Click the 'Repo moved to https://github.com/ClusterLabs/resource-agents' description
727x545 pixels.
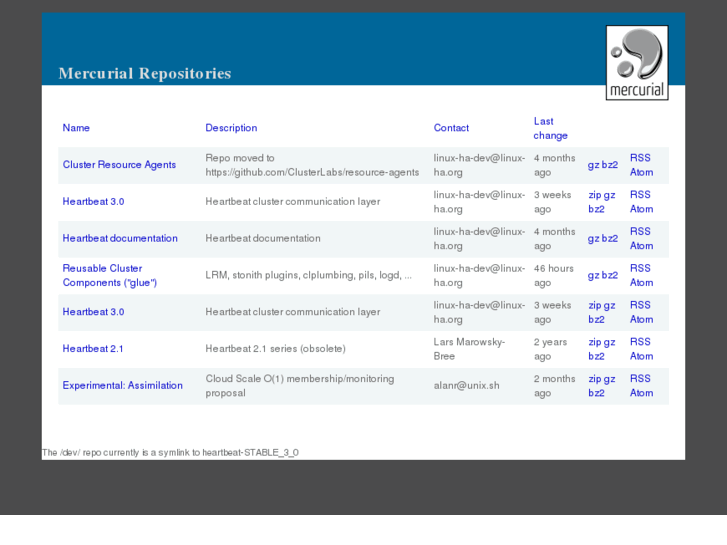click(x=312, y=165)
